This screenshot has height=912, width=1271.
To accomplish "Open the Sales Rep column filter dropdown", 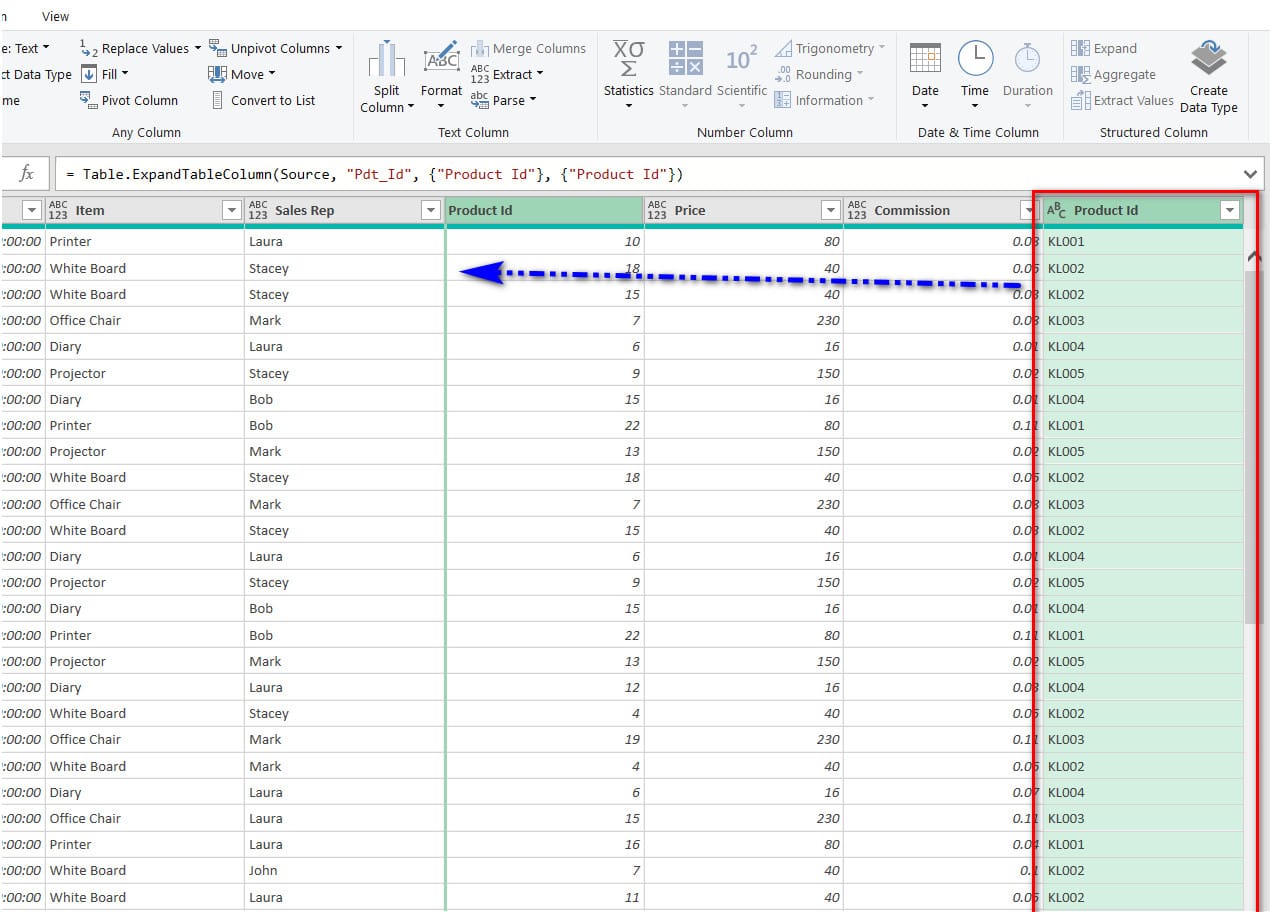I will 431,210.
